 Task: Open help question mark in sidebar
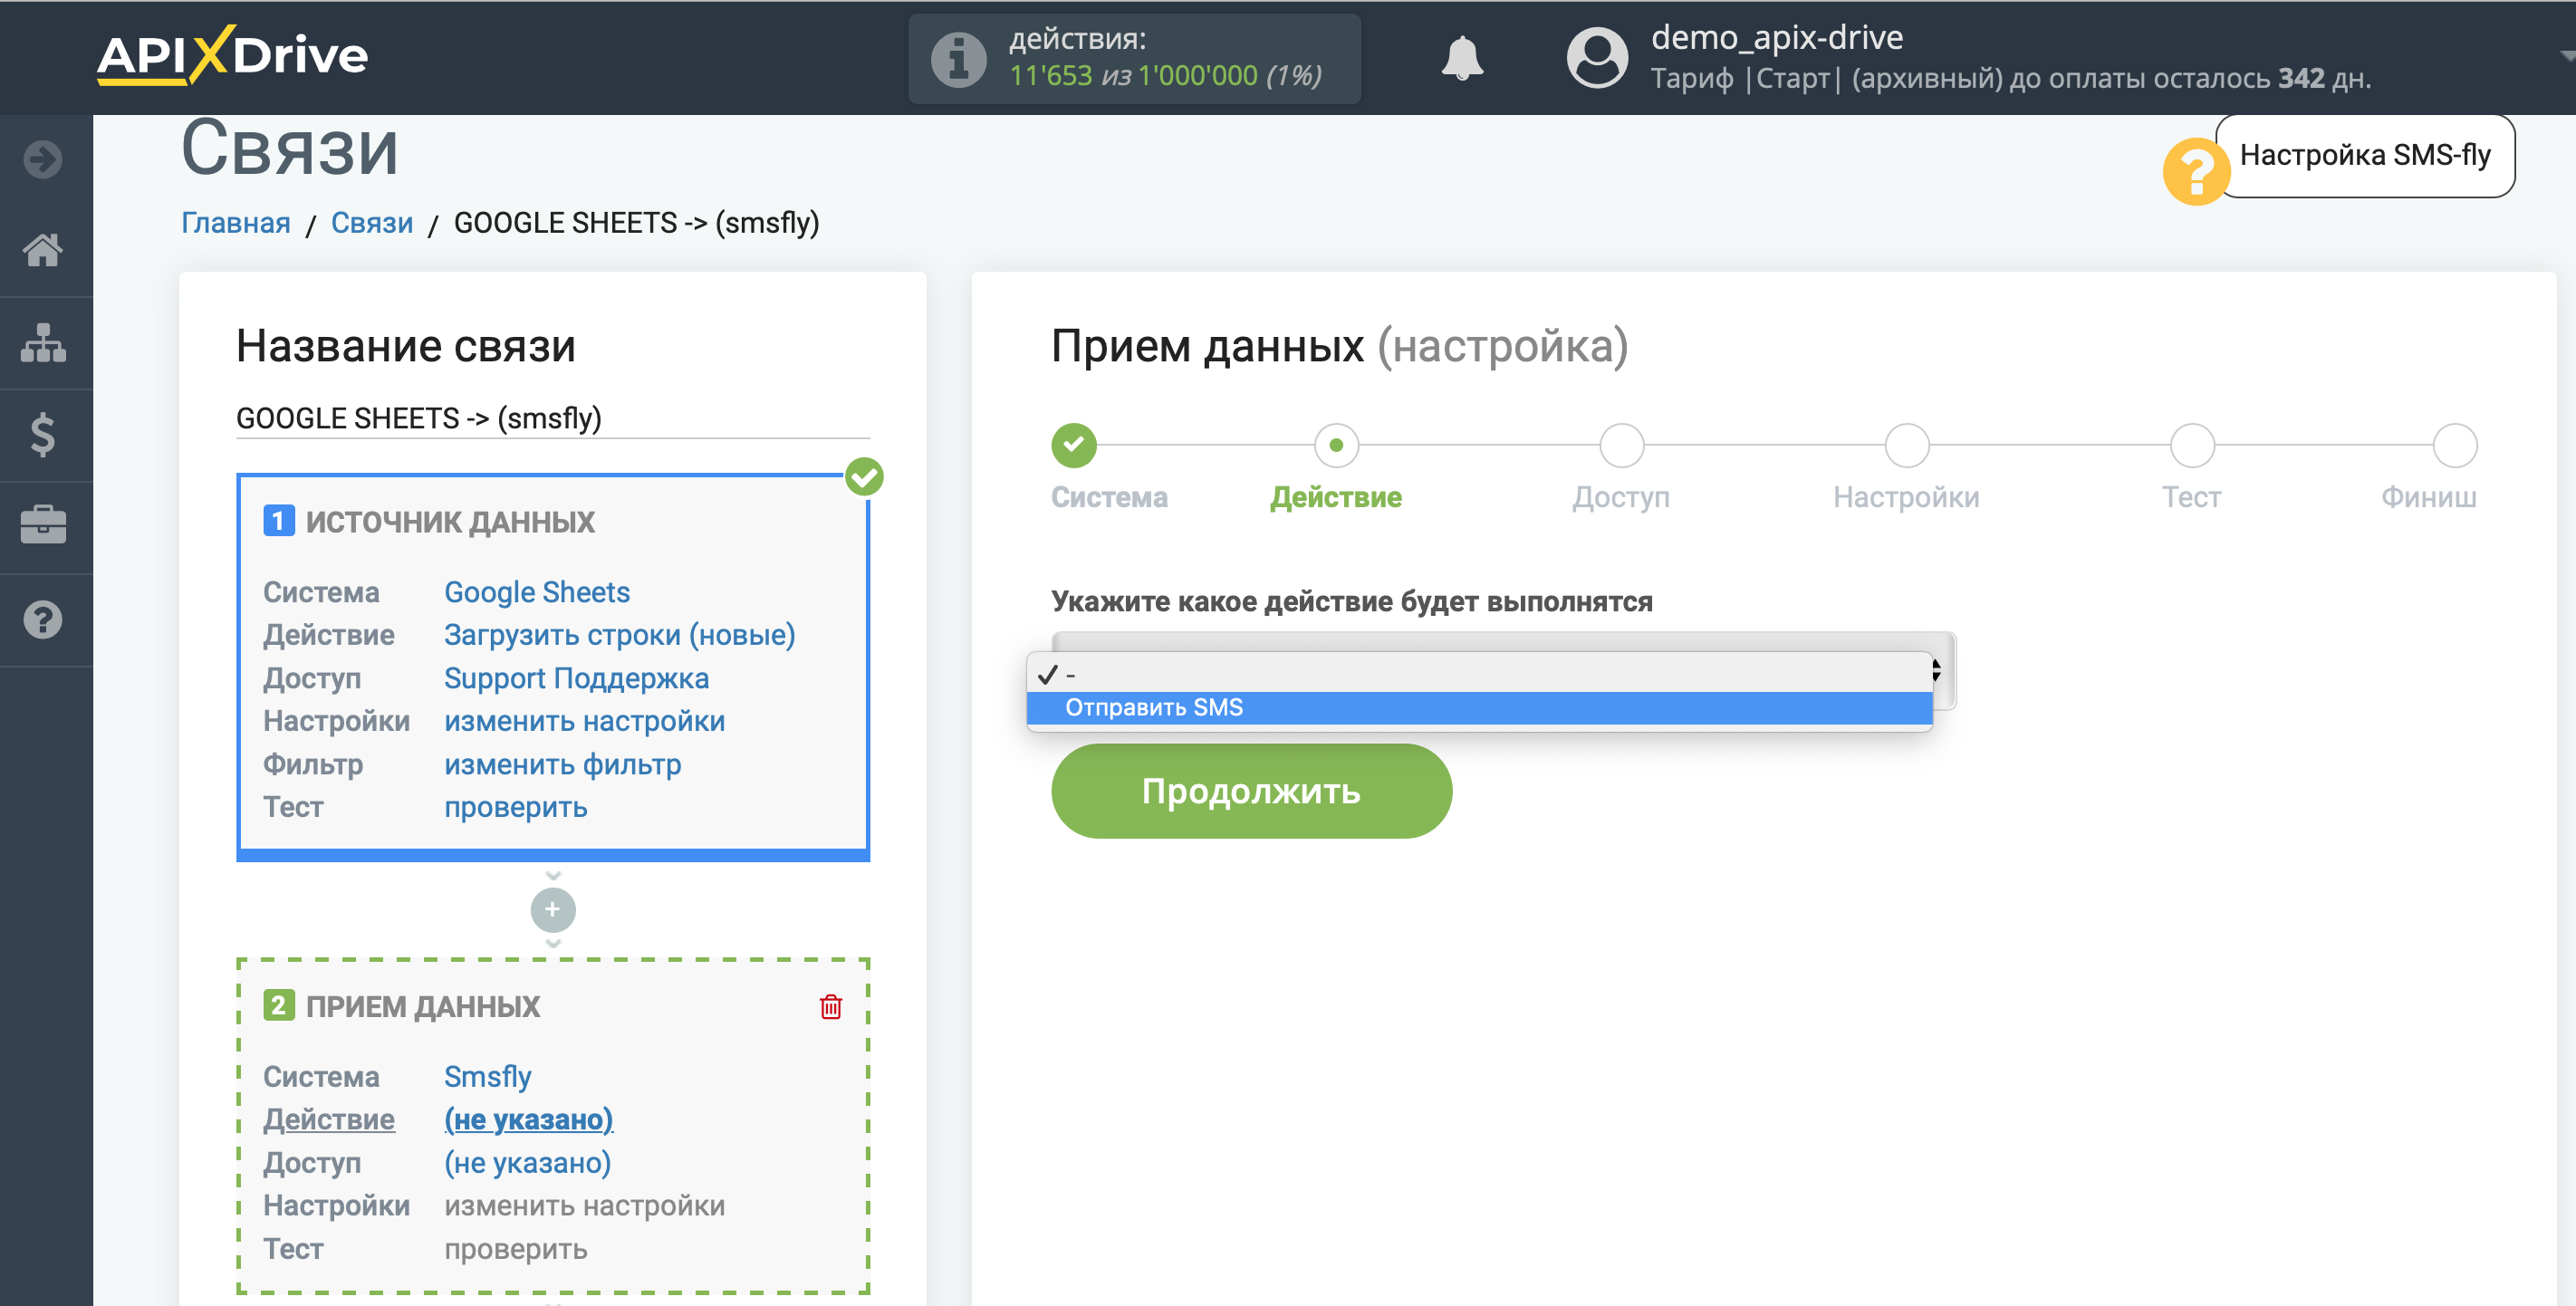(x=43, y=620)
